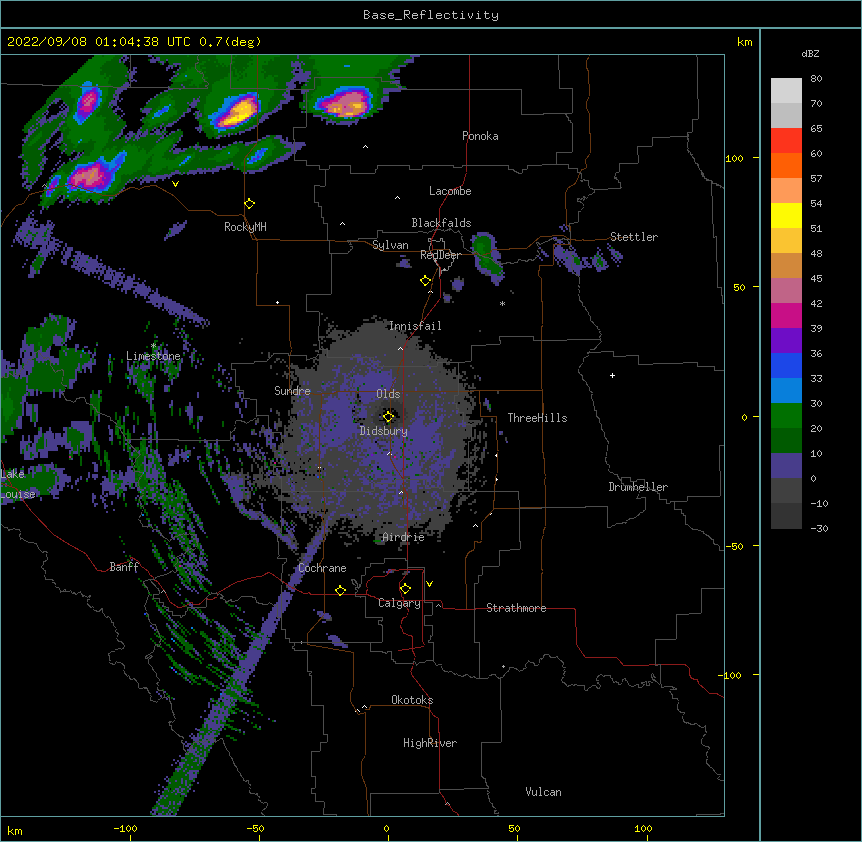The image size is (862, 842).
Task: Click the Didsbury town label
Action: [384, 431]
